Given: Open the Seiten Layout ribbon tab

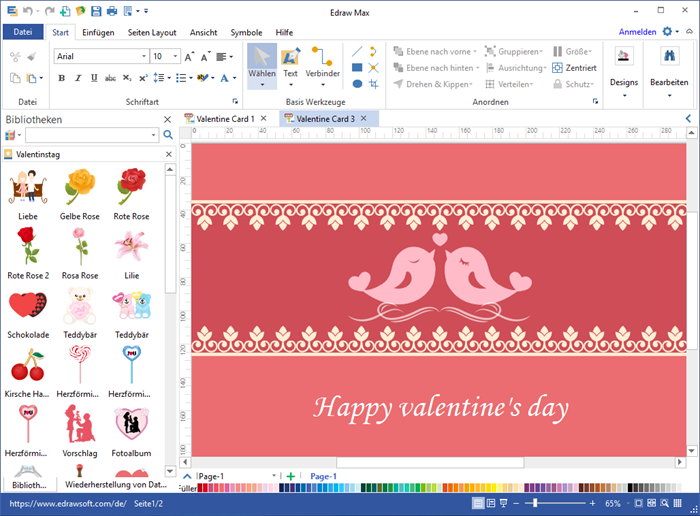Looking at the screenshot, I should tap(153, 32).
